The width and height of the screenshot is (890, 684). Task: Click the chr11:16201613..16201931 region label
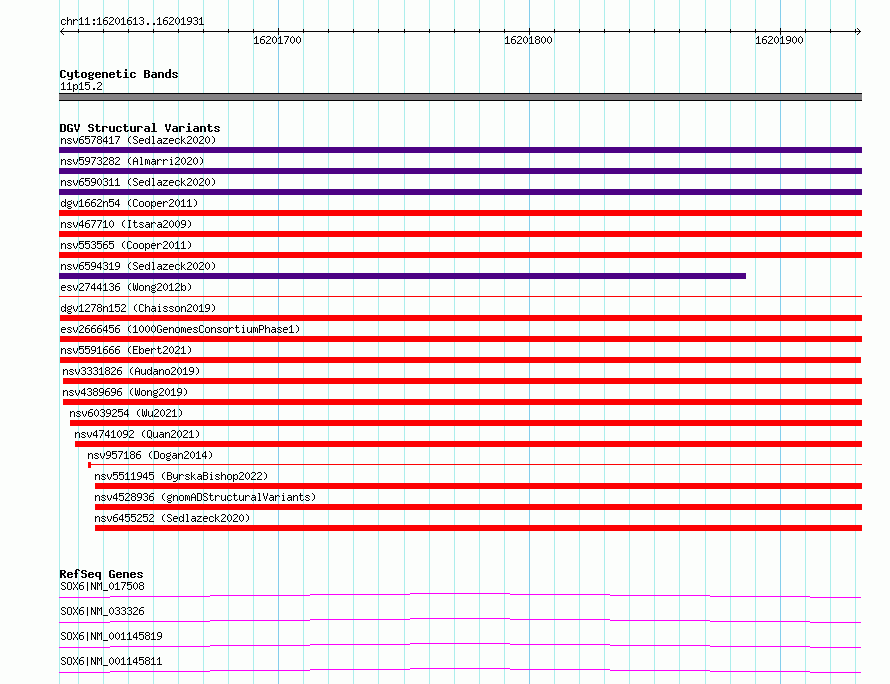pyautogui.click(x=132, y=21)
